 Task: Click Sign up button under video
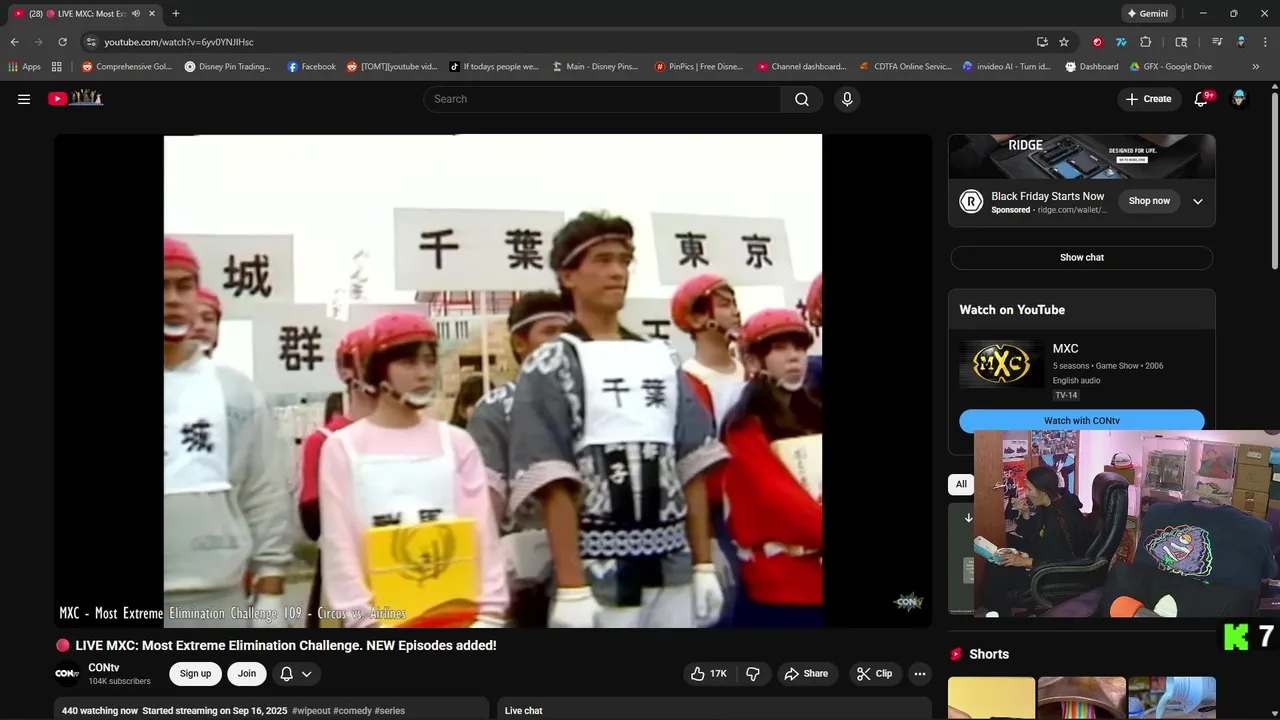[195, 674]
